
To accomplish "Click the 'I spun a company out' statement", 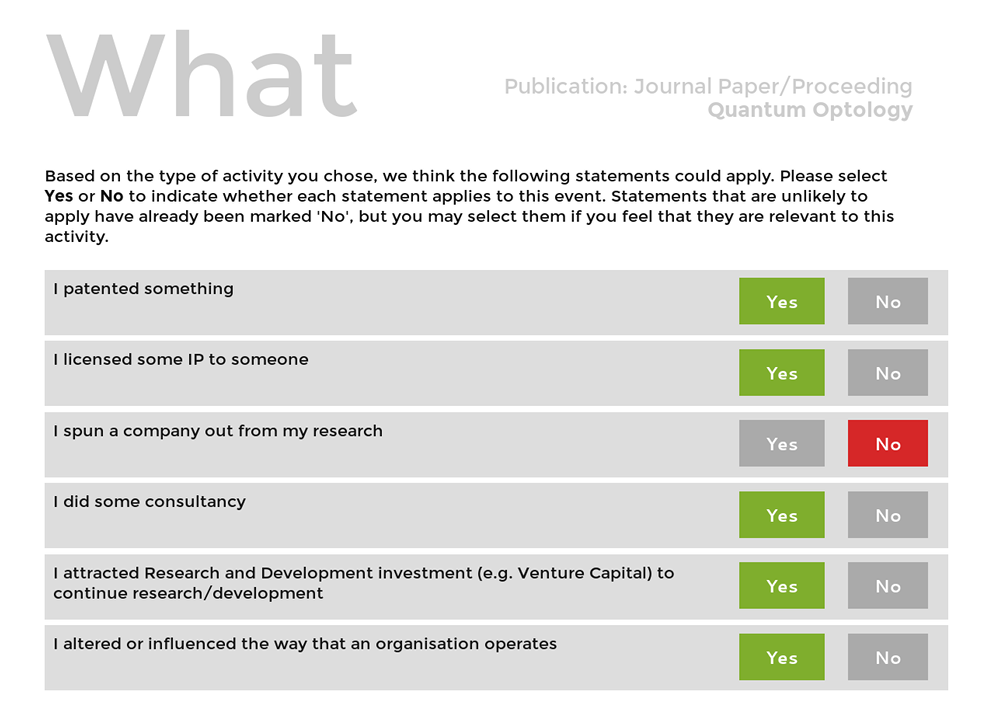I will (218, 431).
